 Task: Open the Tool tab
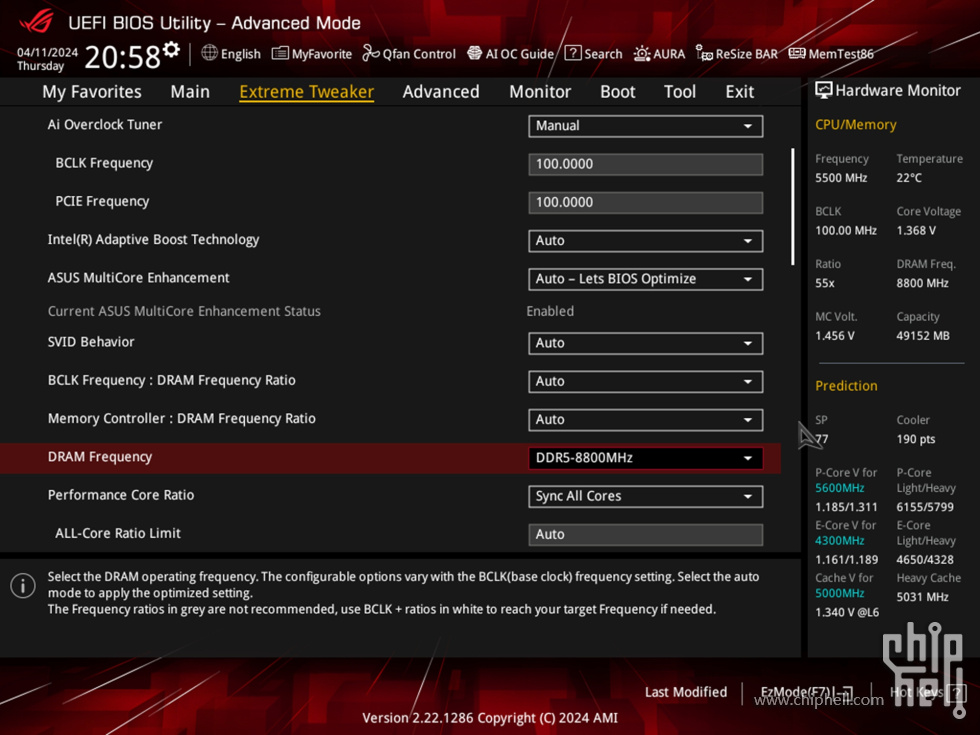pyautogui.click(x=679, y=92)
